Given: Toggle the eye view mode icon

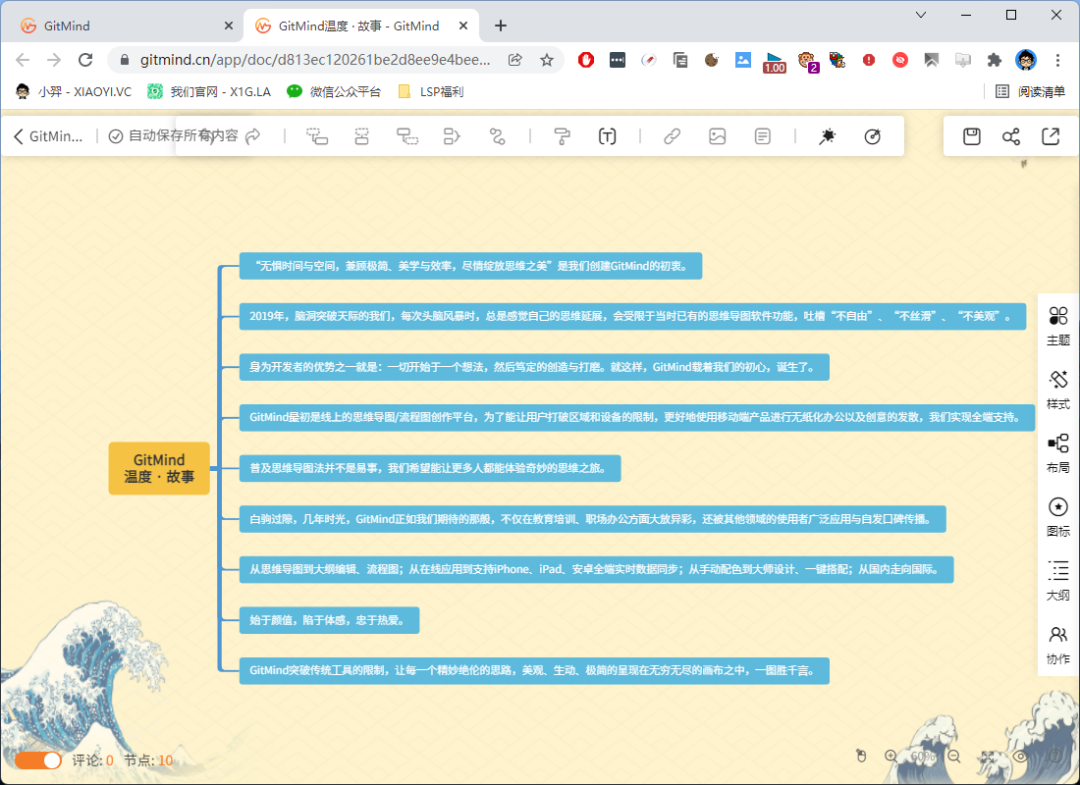Looking at the screenshot, I should pos(1020,756).
